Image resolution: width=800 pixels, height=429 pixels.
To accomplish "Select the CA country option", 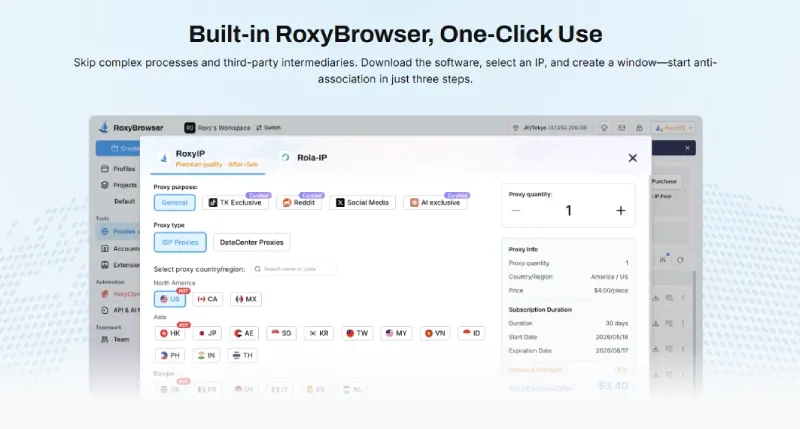I will click(208, 299).
